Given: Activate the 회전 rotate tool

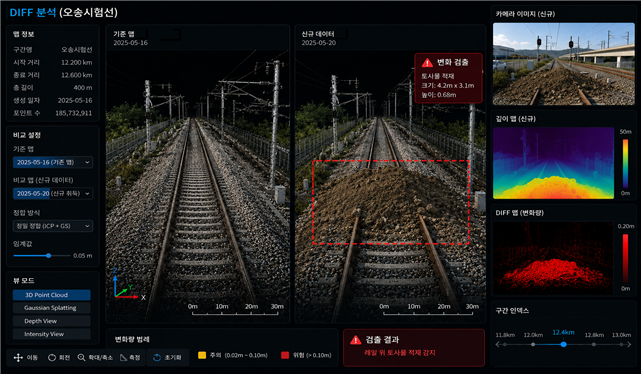Looking at the screenshot, I should click(52, 358).
